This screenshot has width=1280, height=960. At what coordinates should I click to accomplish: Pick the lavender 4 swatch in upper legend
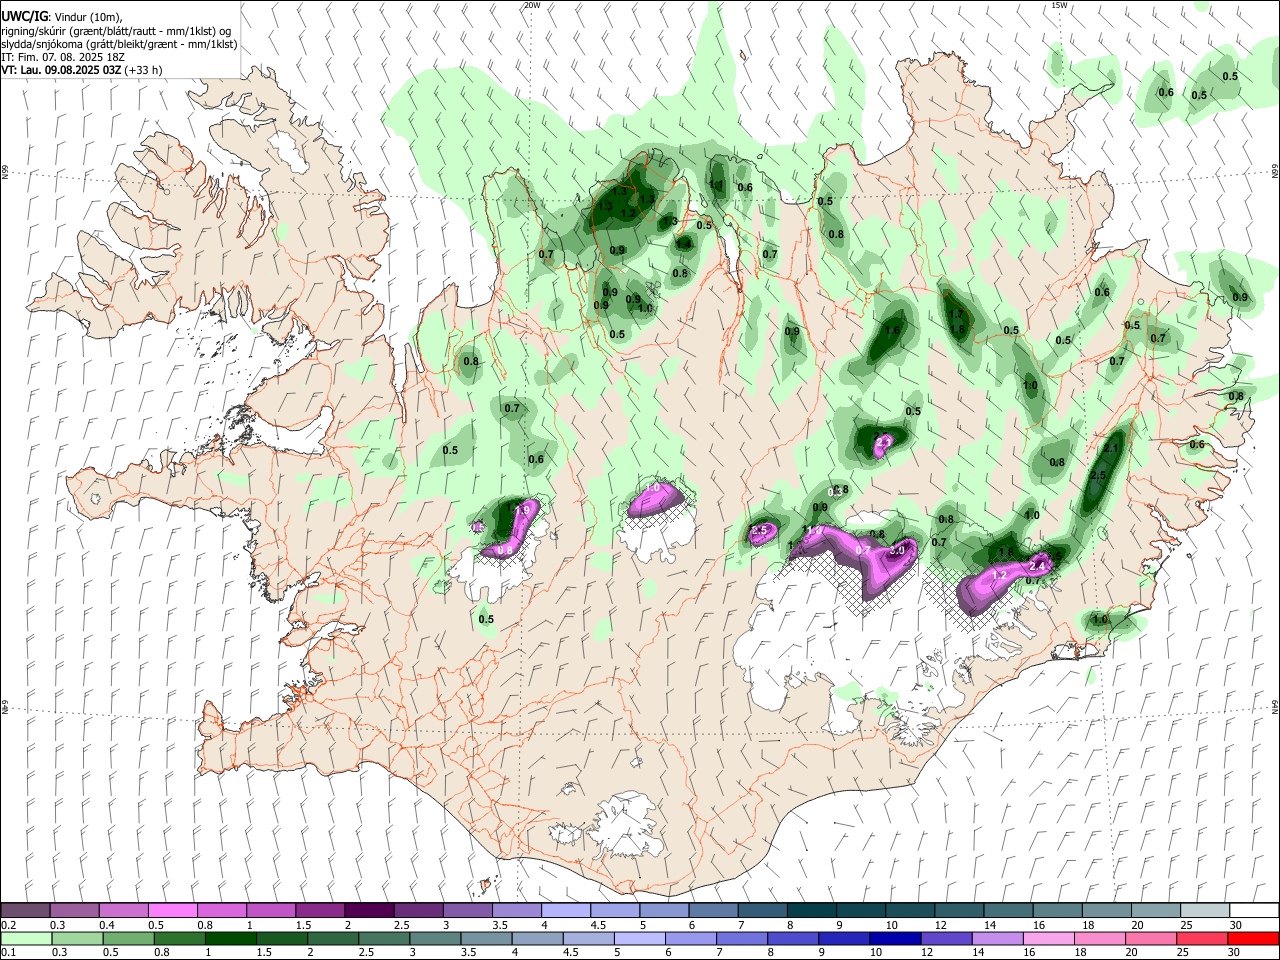pos(566,910)
